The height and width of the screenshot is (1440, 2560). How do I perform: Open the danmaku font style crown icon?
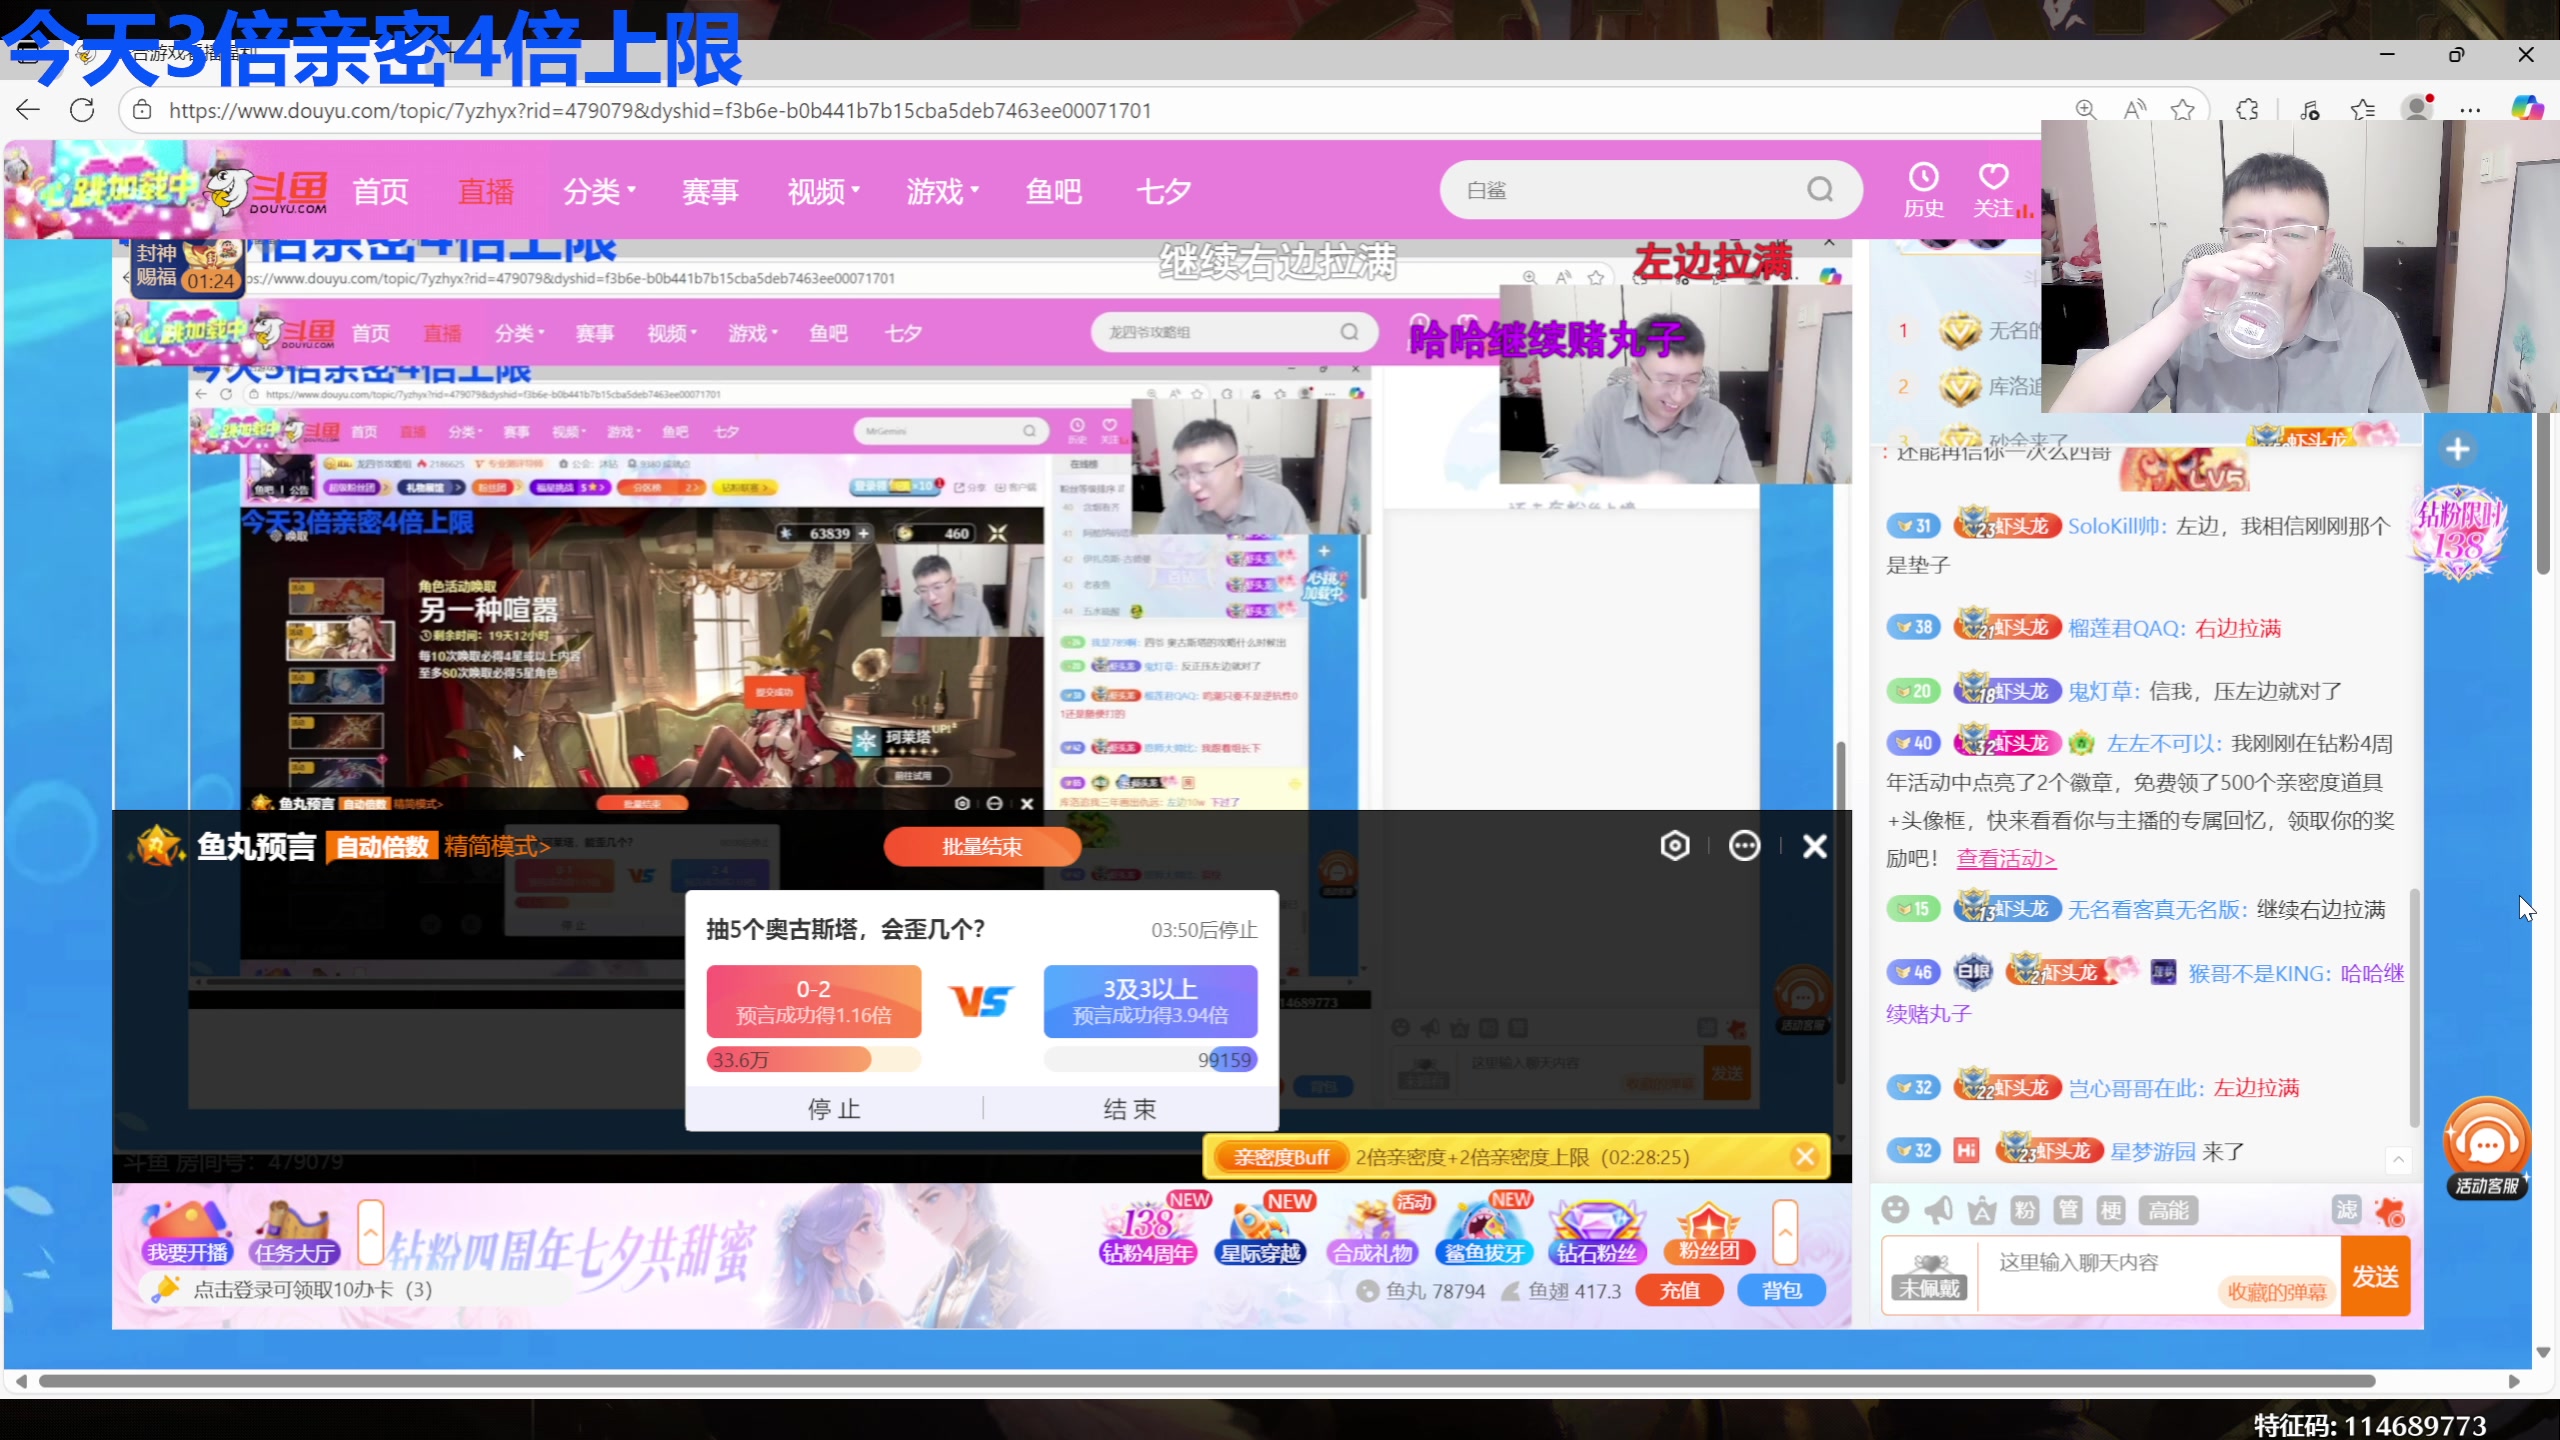[1982, 1210]
